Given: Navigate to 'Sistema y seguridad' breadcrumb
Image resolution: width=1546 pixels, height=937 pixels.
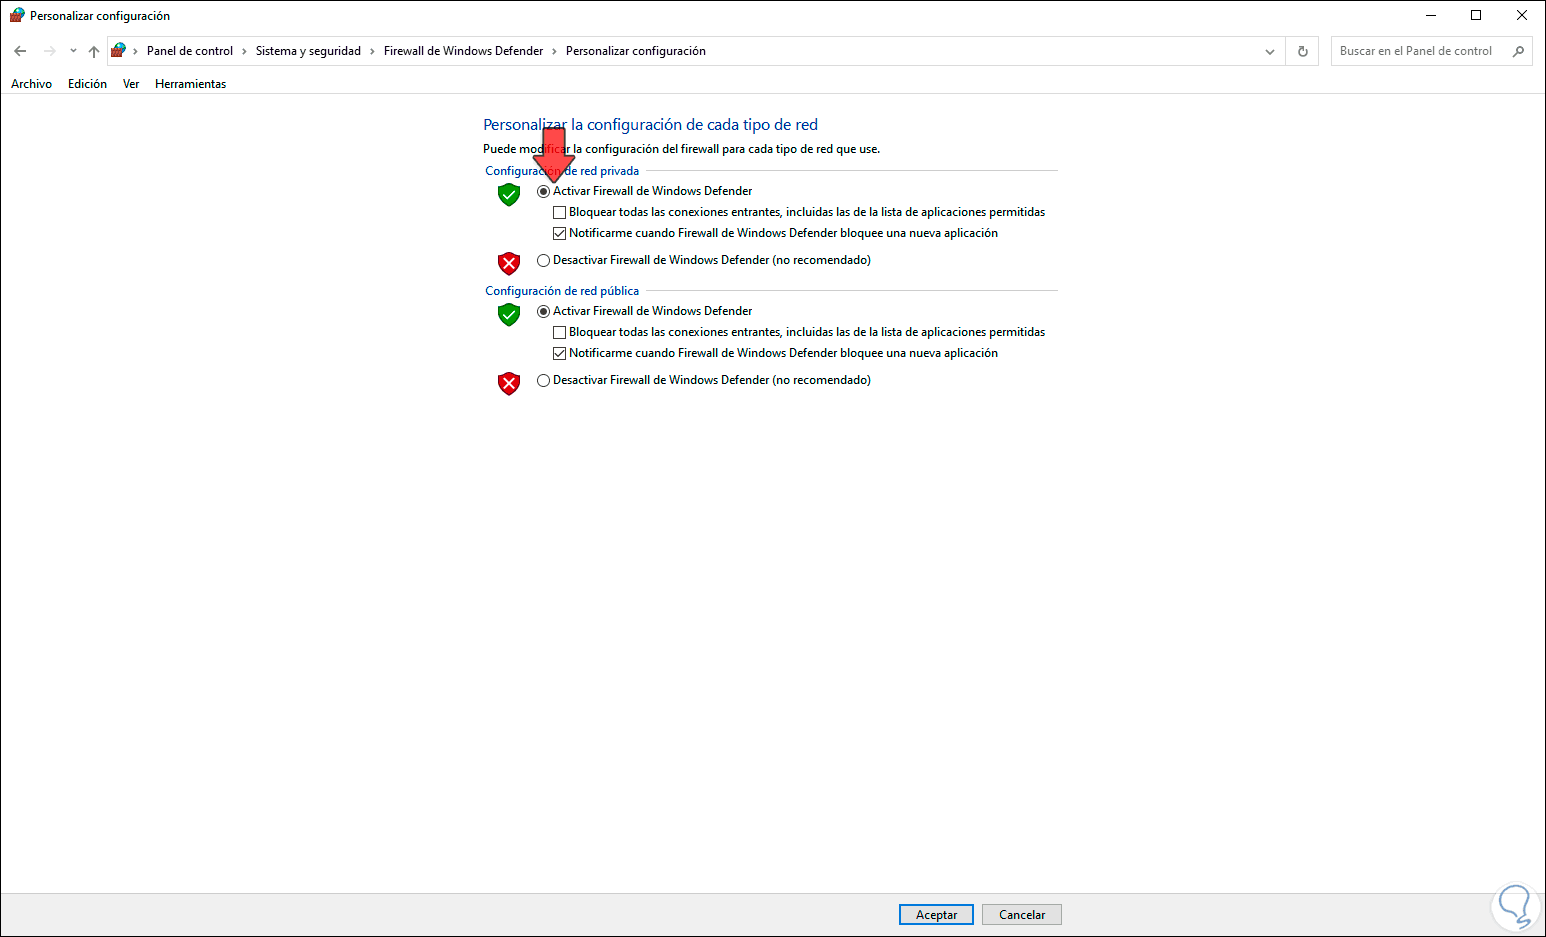Looking at the screenshot, I should point(308,51).
